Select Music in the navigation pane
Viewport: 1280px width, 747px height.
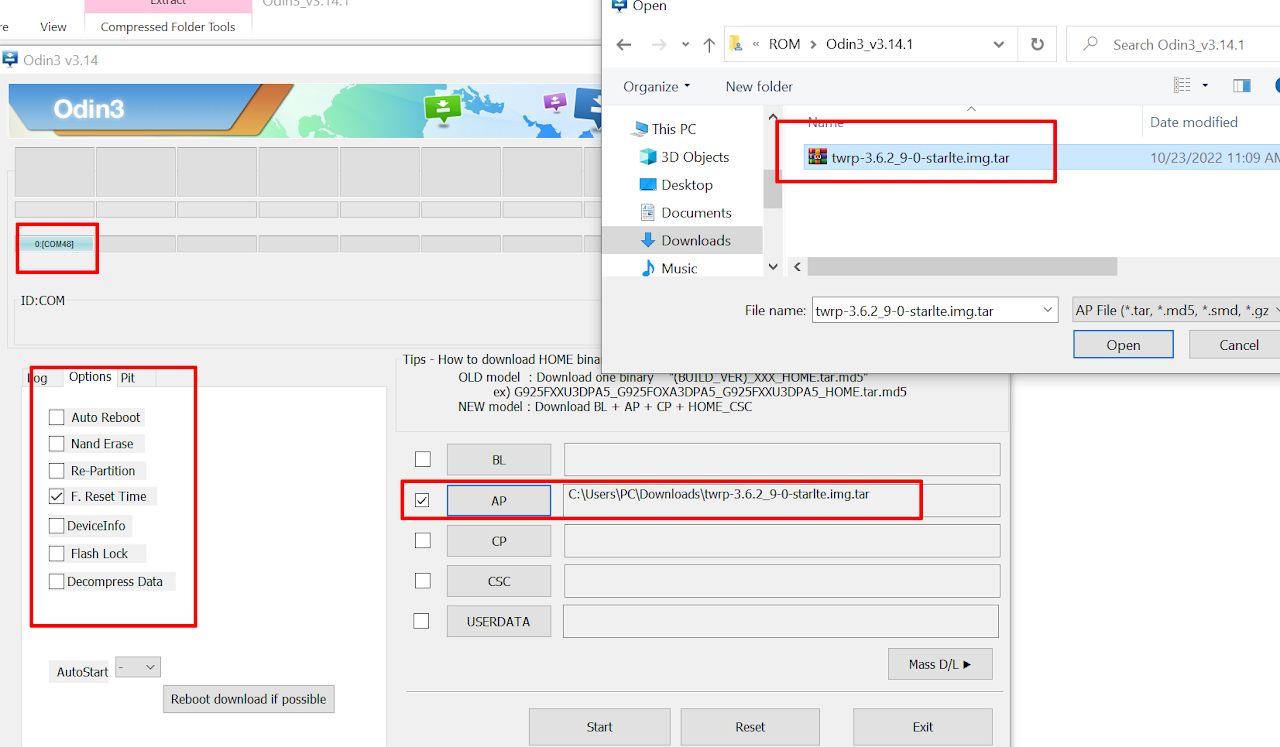(679, 268)
